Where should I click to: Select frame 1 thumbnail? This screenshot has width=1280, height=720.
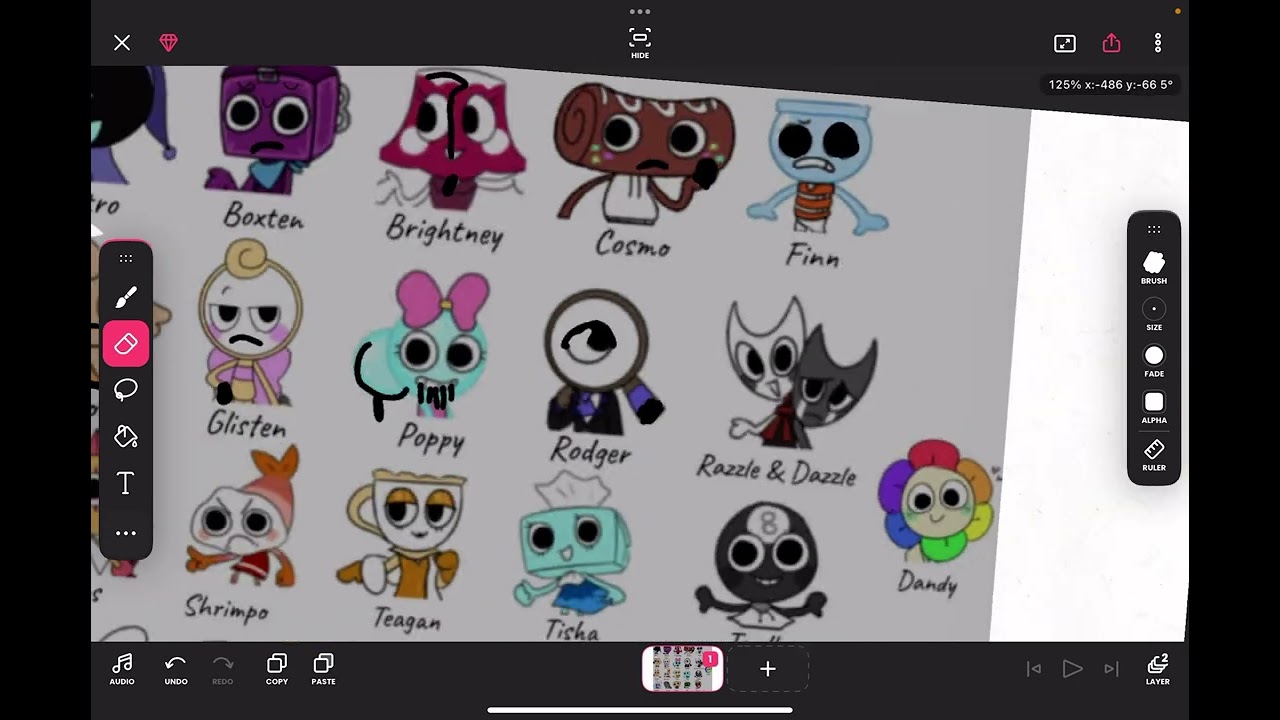[x=682, y=669]
